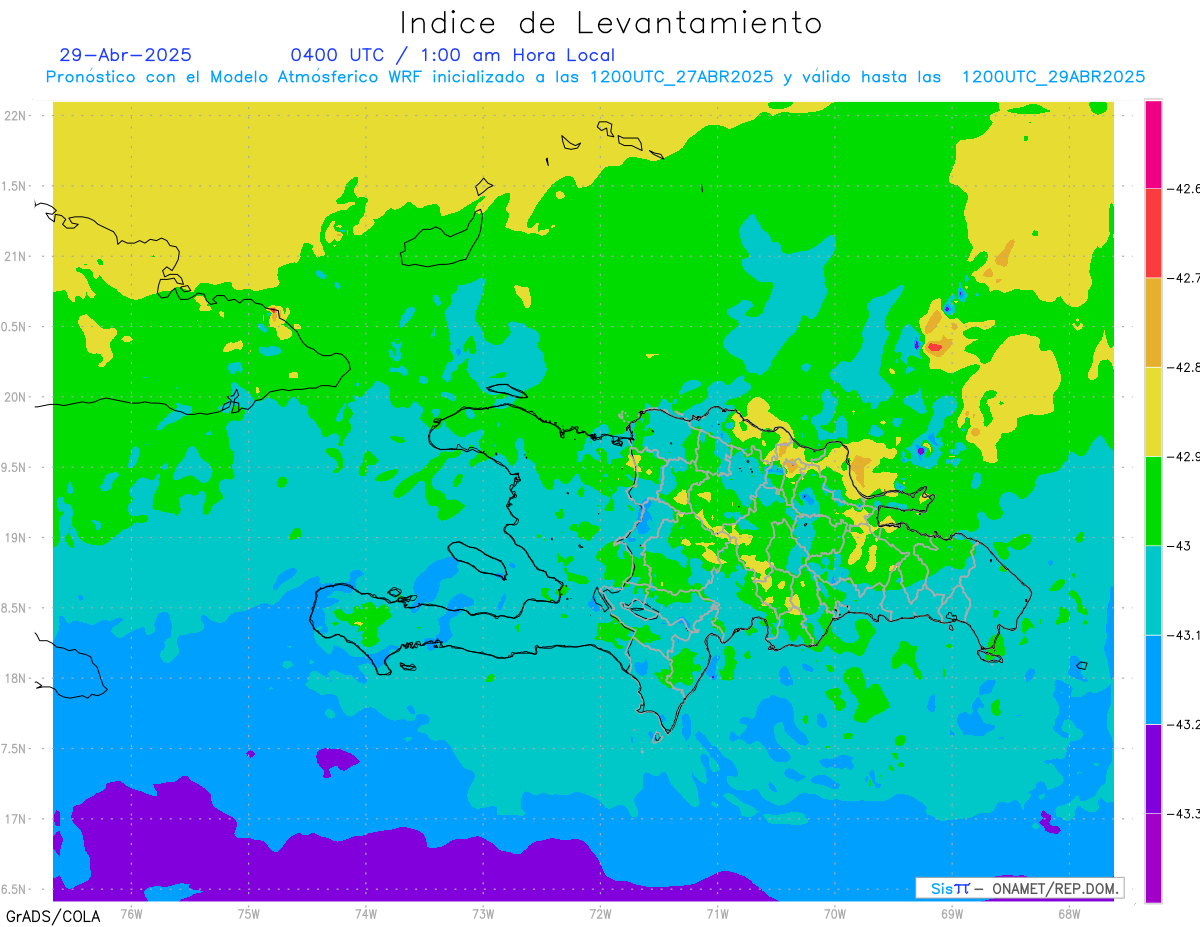
Task: Select the teal legend color swatch
Action: [1153, 590]
